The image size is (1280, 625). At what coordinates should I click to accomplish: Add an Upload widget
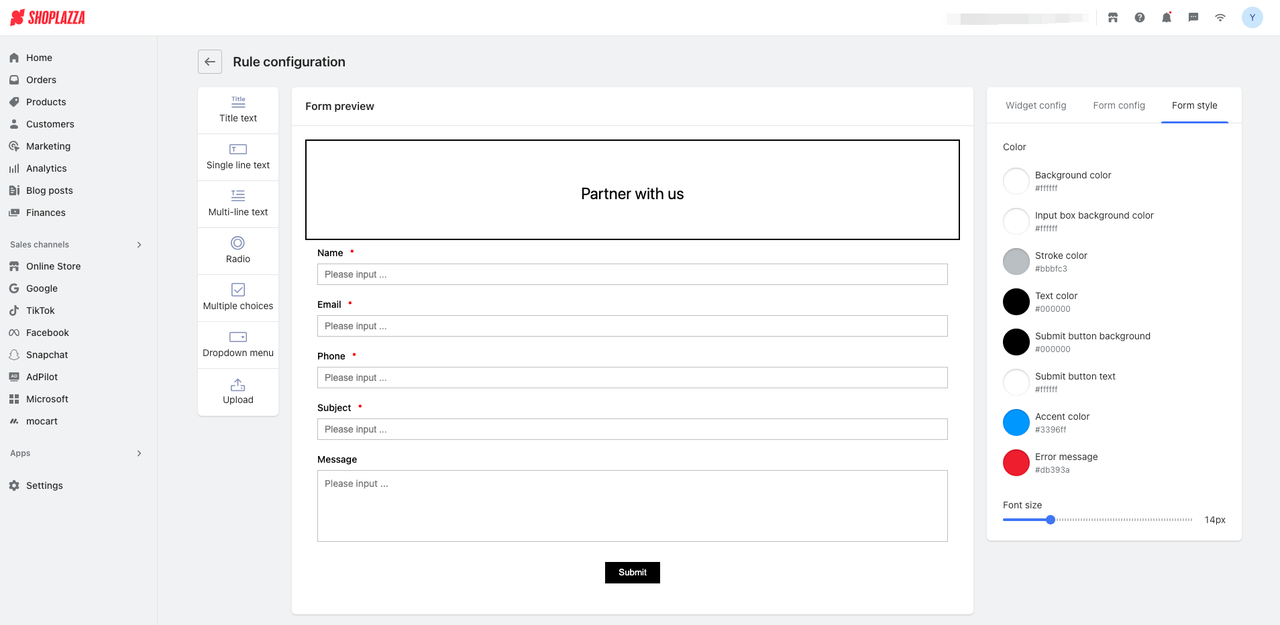(x=238, y=392)
